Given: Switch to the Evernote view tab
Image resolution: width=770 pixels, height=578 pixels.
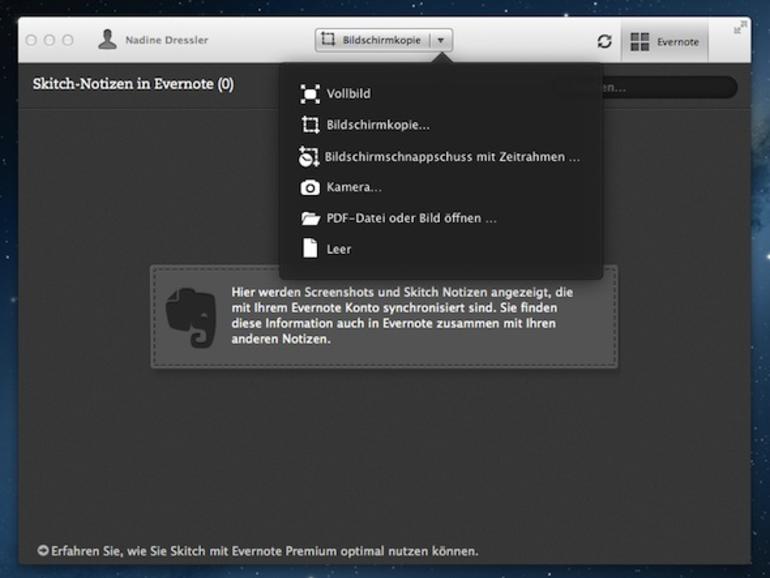Looking at the screenshot, I should pos(664,41).
